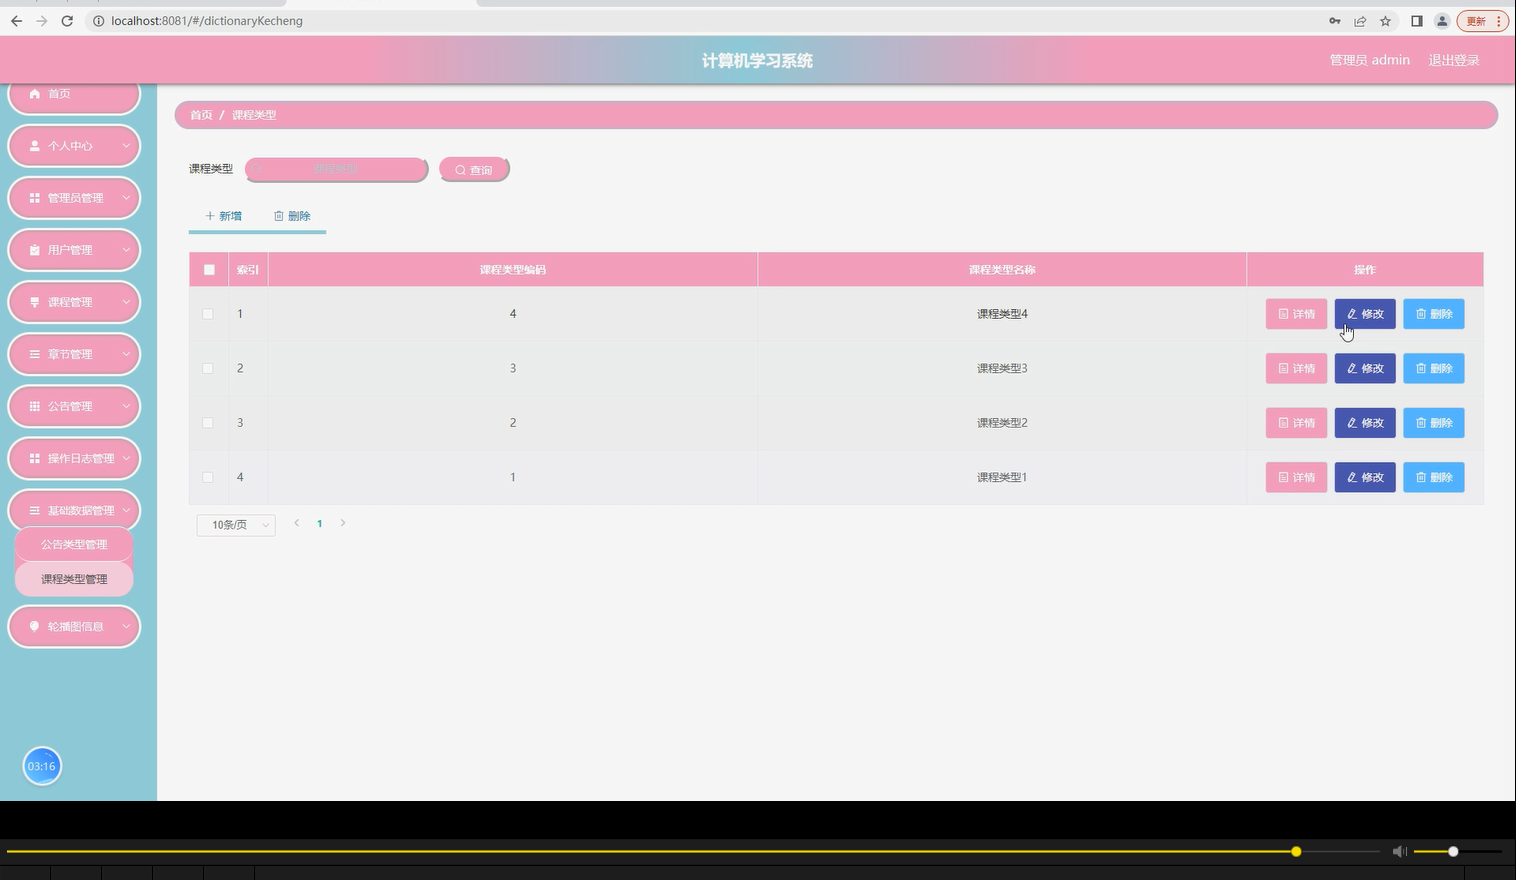Click the clipboard icon of 用户管理
This screenshot has width=1516, height=880.
click(35, 250)
